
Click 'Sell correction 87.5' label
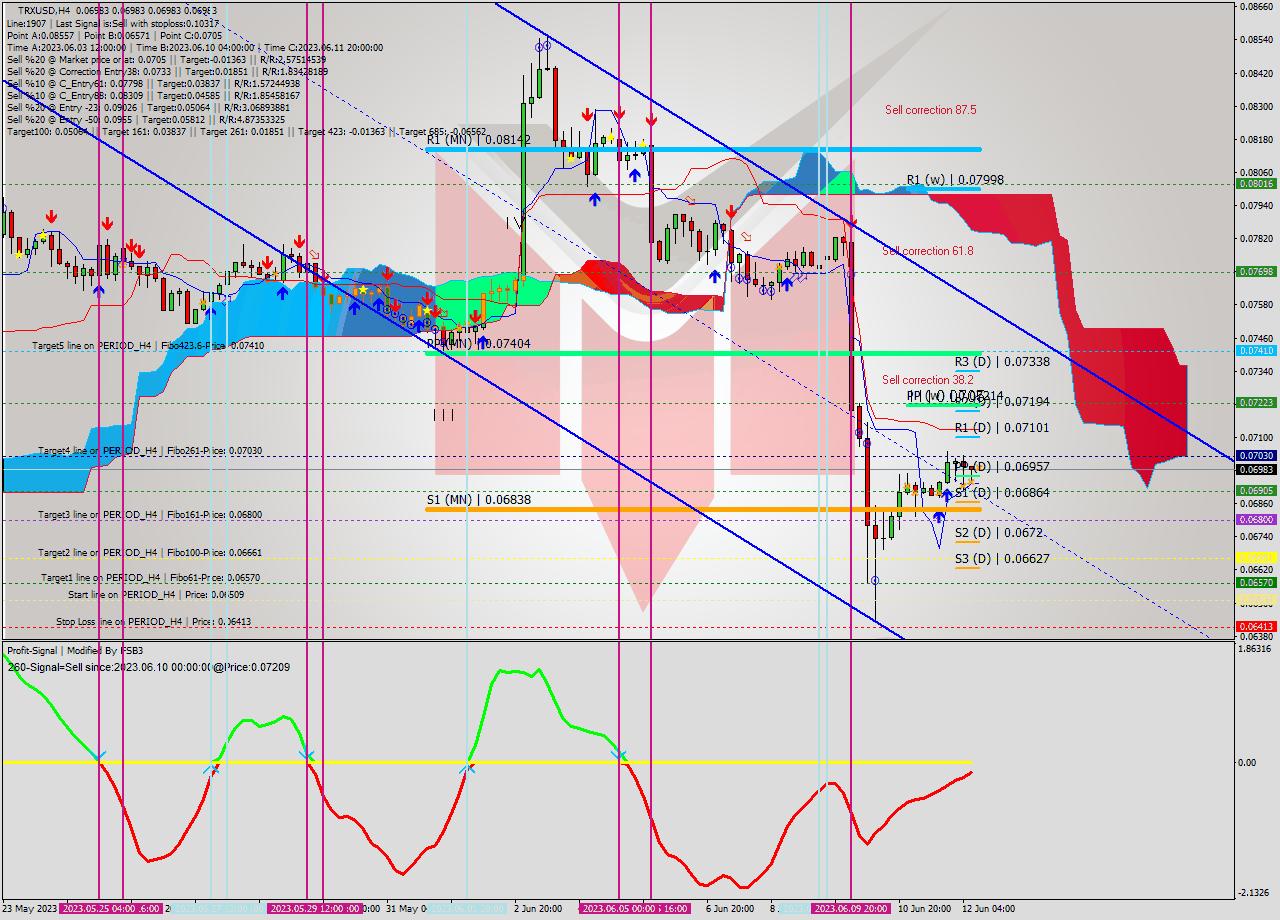pyautogui.click(x=930, y=110)
